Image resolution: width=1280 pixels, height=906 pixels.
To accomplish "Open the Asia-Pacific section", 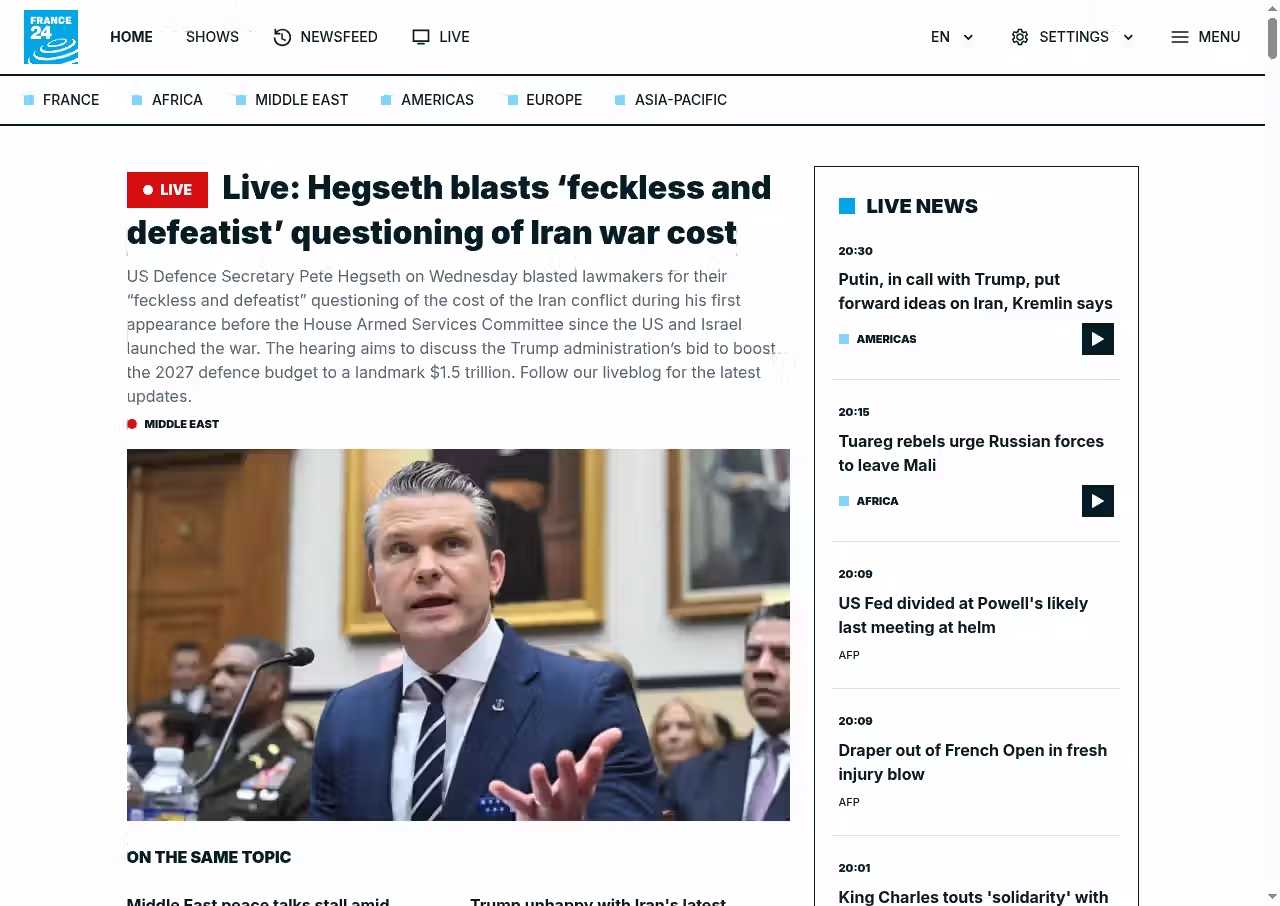I will (680, 100).
